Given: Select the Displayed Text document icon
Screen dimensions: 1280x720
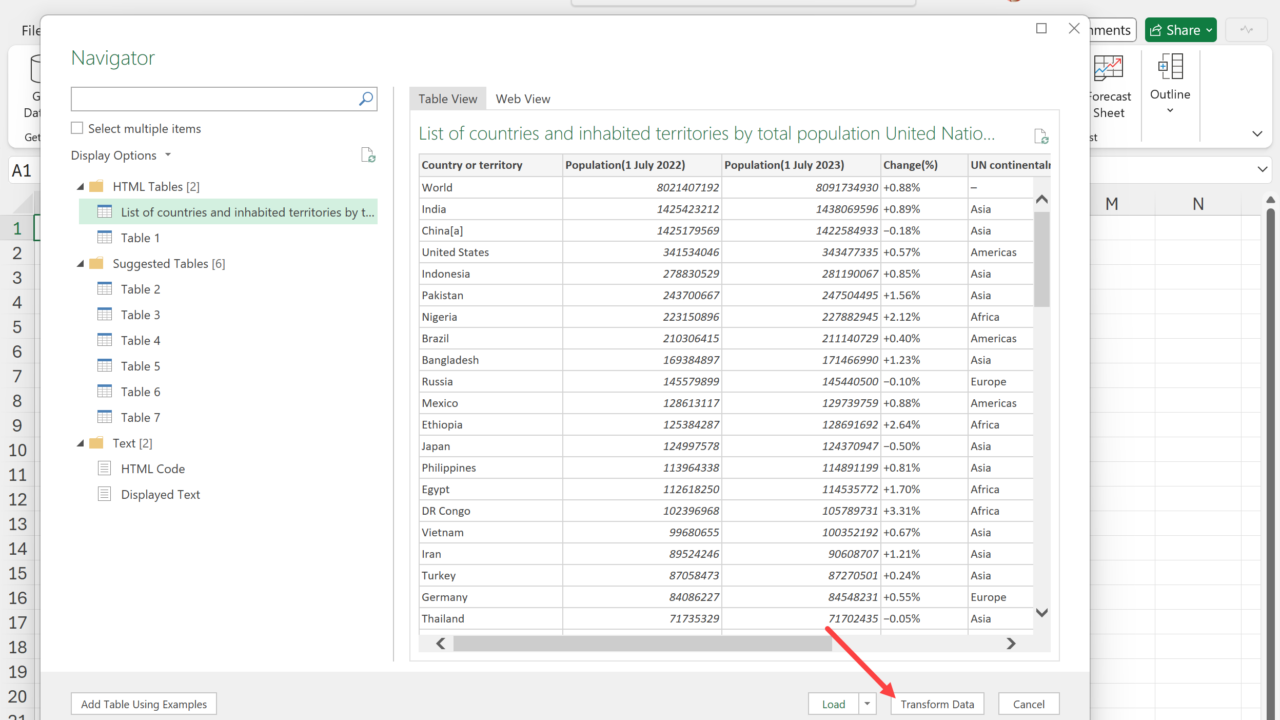Looking at the screenshot, I should pyautogui.click(x=105, y=495).
